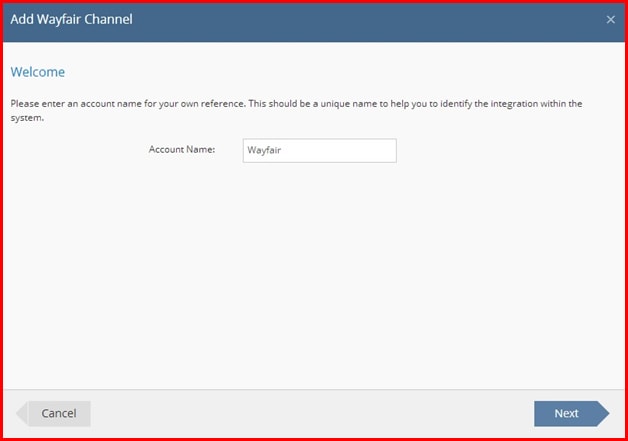Click the Add Wayfair Channel title
Image resolution: width=628 pixels, height=441 pixels.
[x=71, y=19]
